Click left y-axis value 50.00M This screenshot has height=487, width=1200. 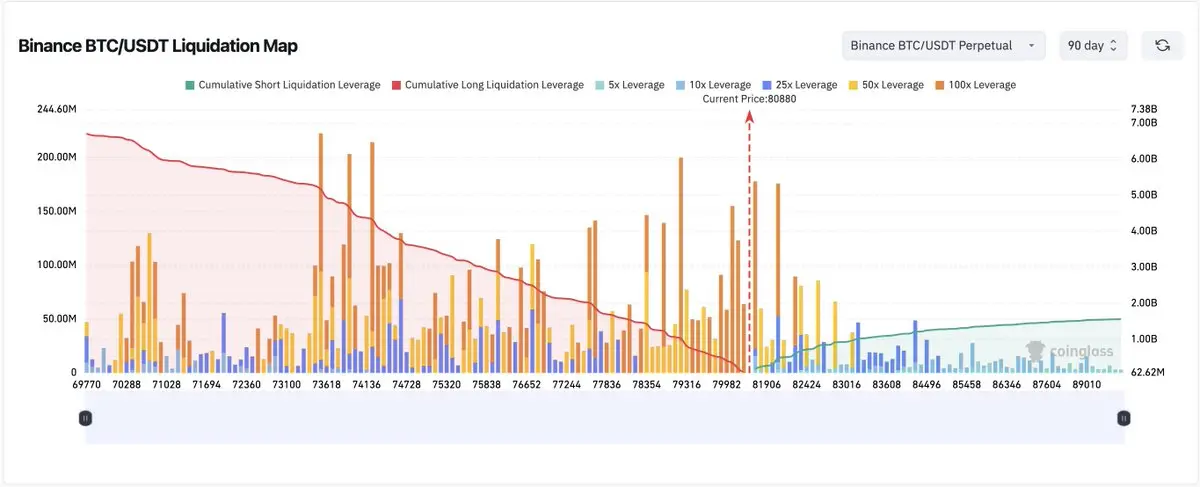point(59,319)
